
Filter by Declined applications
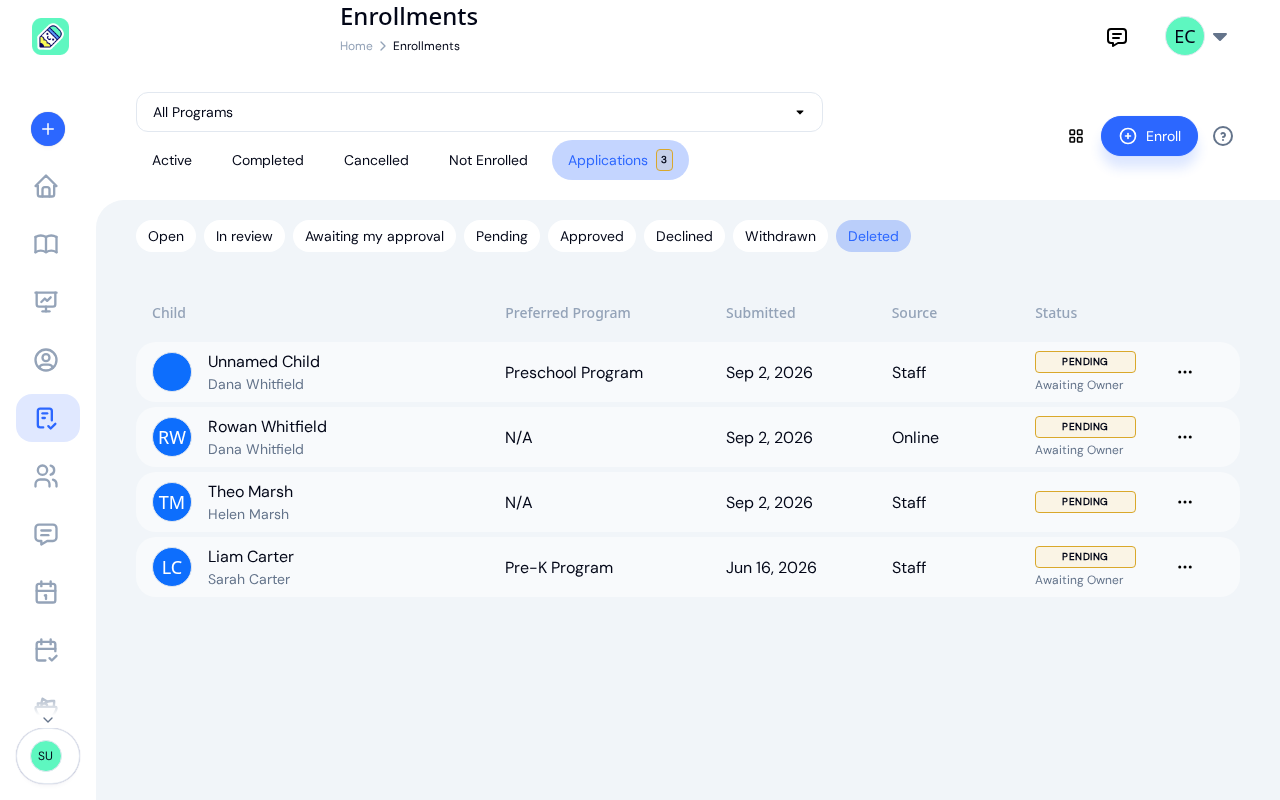pos(684,236)
